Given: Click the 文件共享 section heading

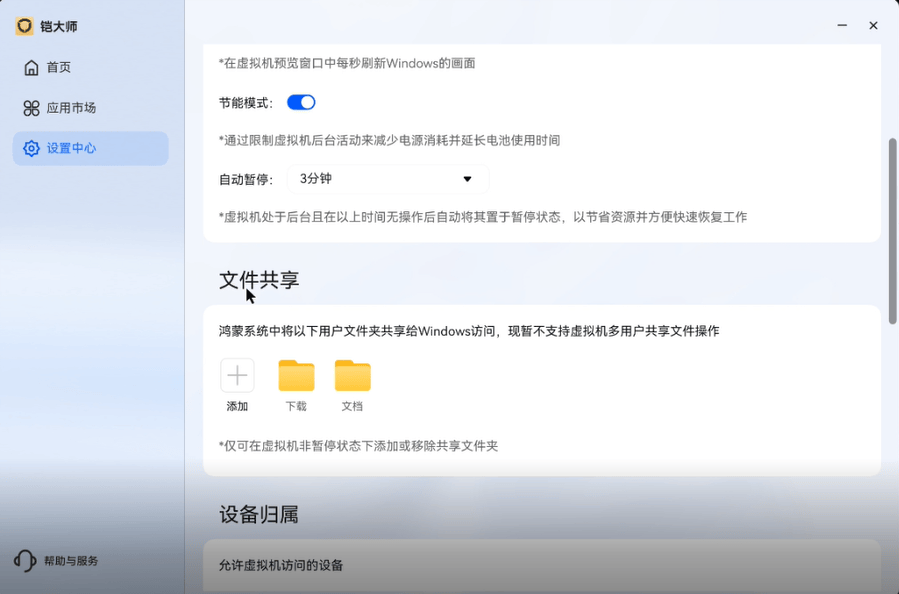Looking at the screenshot, I should (259, 280).
